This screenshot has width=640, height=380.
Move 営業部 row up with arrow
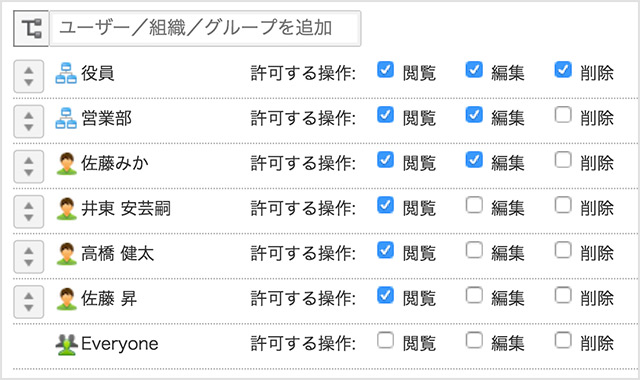(x=29, y=116)
